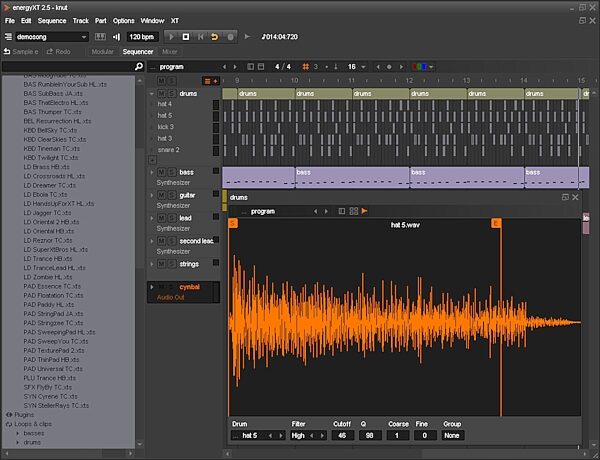Select the next filter type arrow beside High
600x460 pixels.
[322, 436]
